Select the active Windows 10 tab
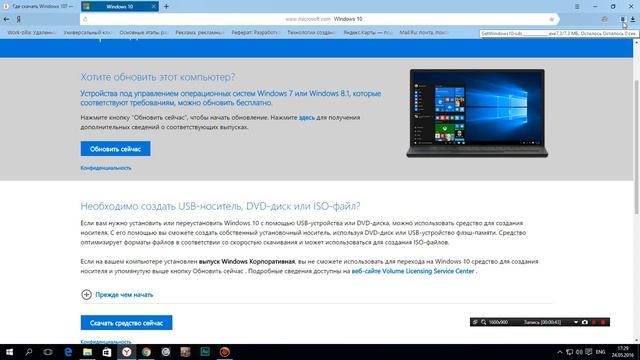640x360 pixels. coord(119,6)
